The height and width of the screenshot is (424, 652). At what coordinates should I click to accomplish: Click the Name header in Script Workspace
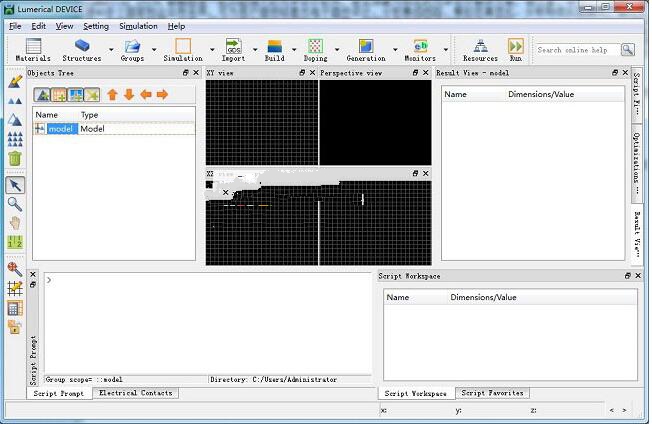(x=398, y=297)
